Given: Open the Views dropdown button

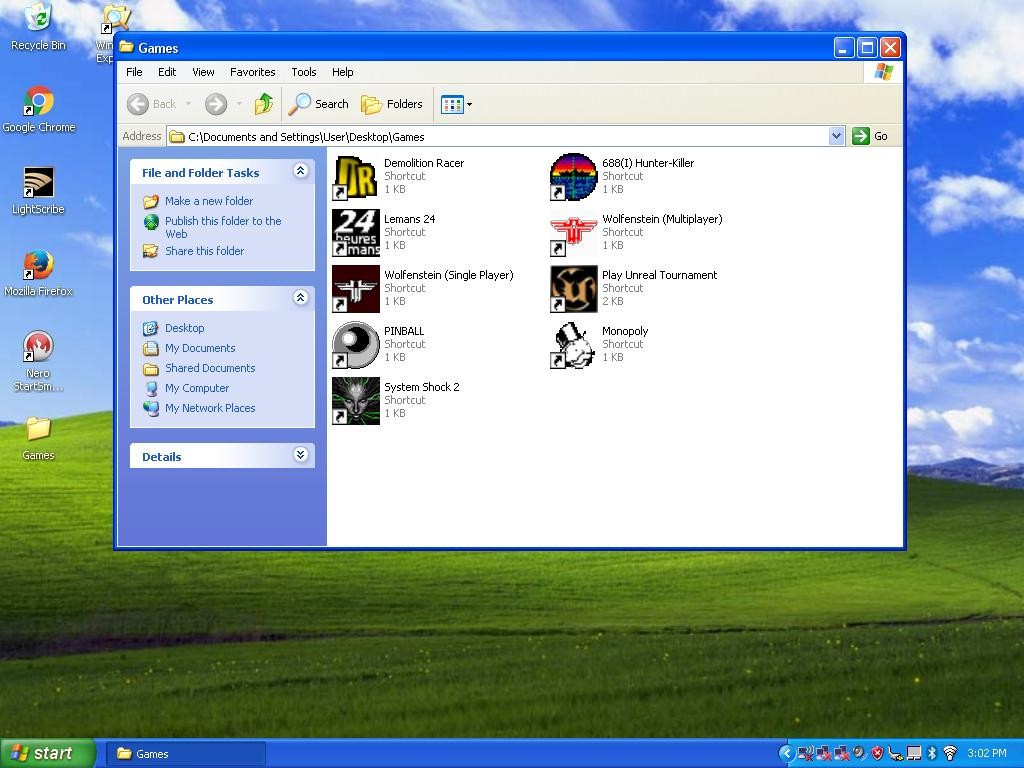Looking at the screenshot, I should (x=456, y=104).
